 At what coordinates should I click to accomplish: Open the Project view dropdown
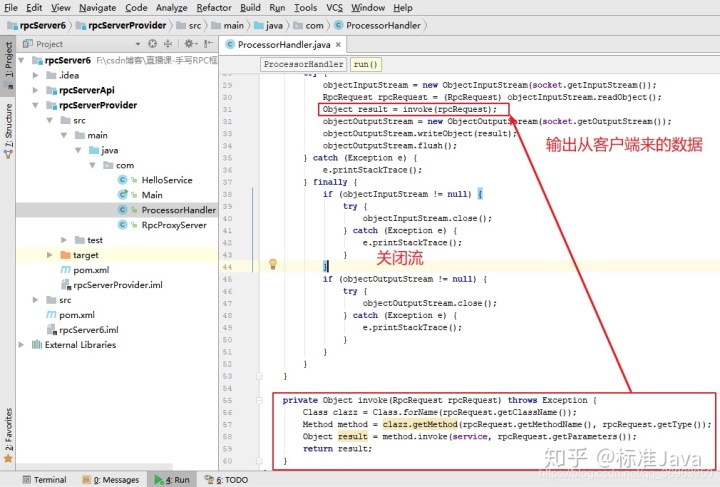[138, 44]
